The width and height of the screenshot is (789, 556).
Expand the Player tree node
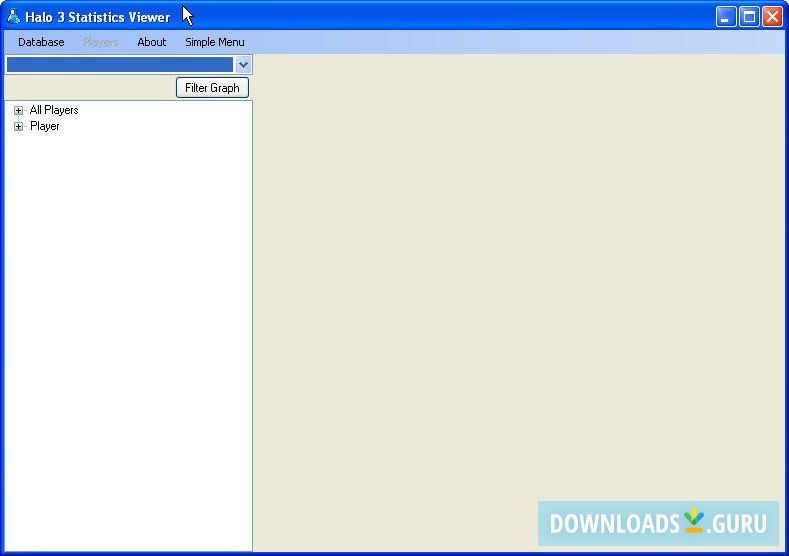tap(19, 126)
